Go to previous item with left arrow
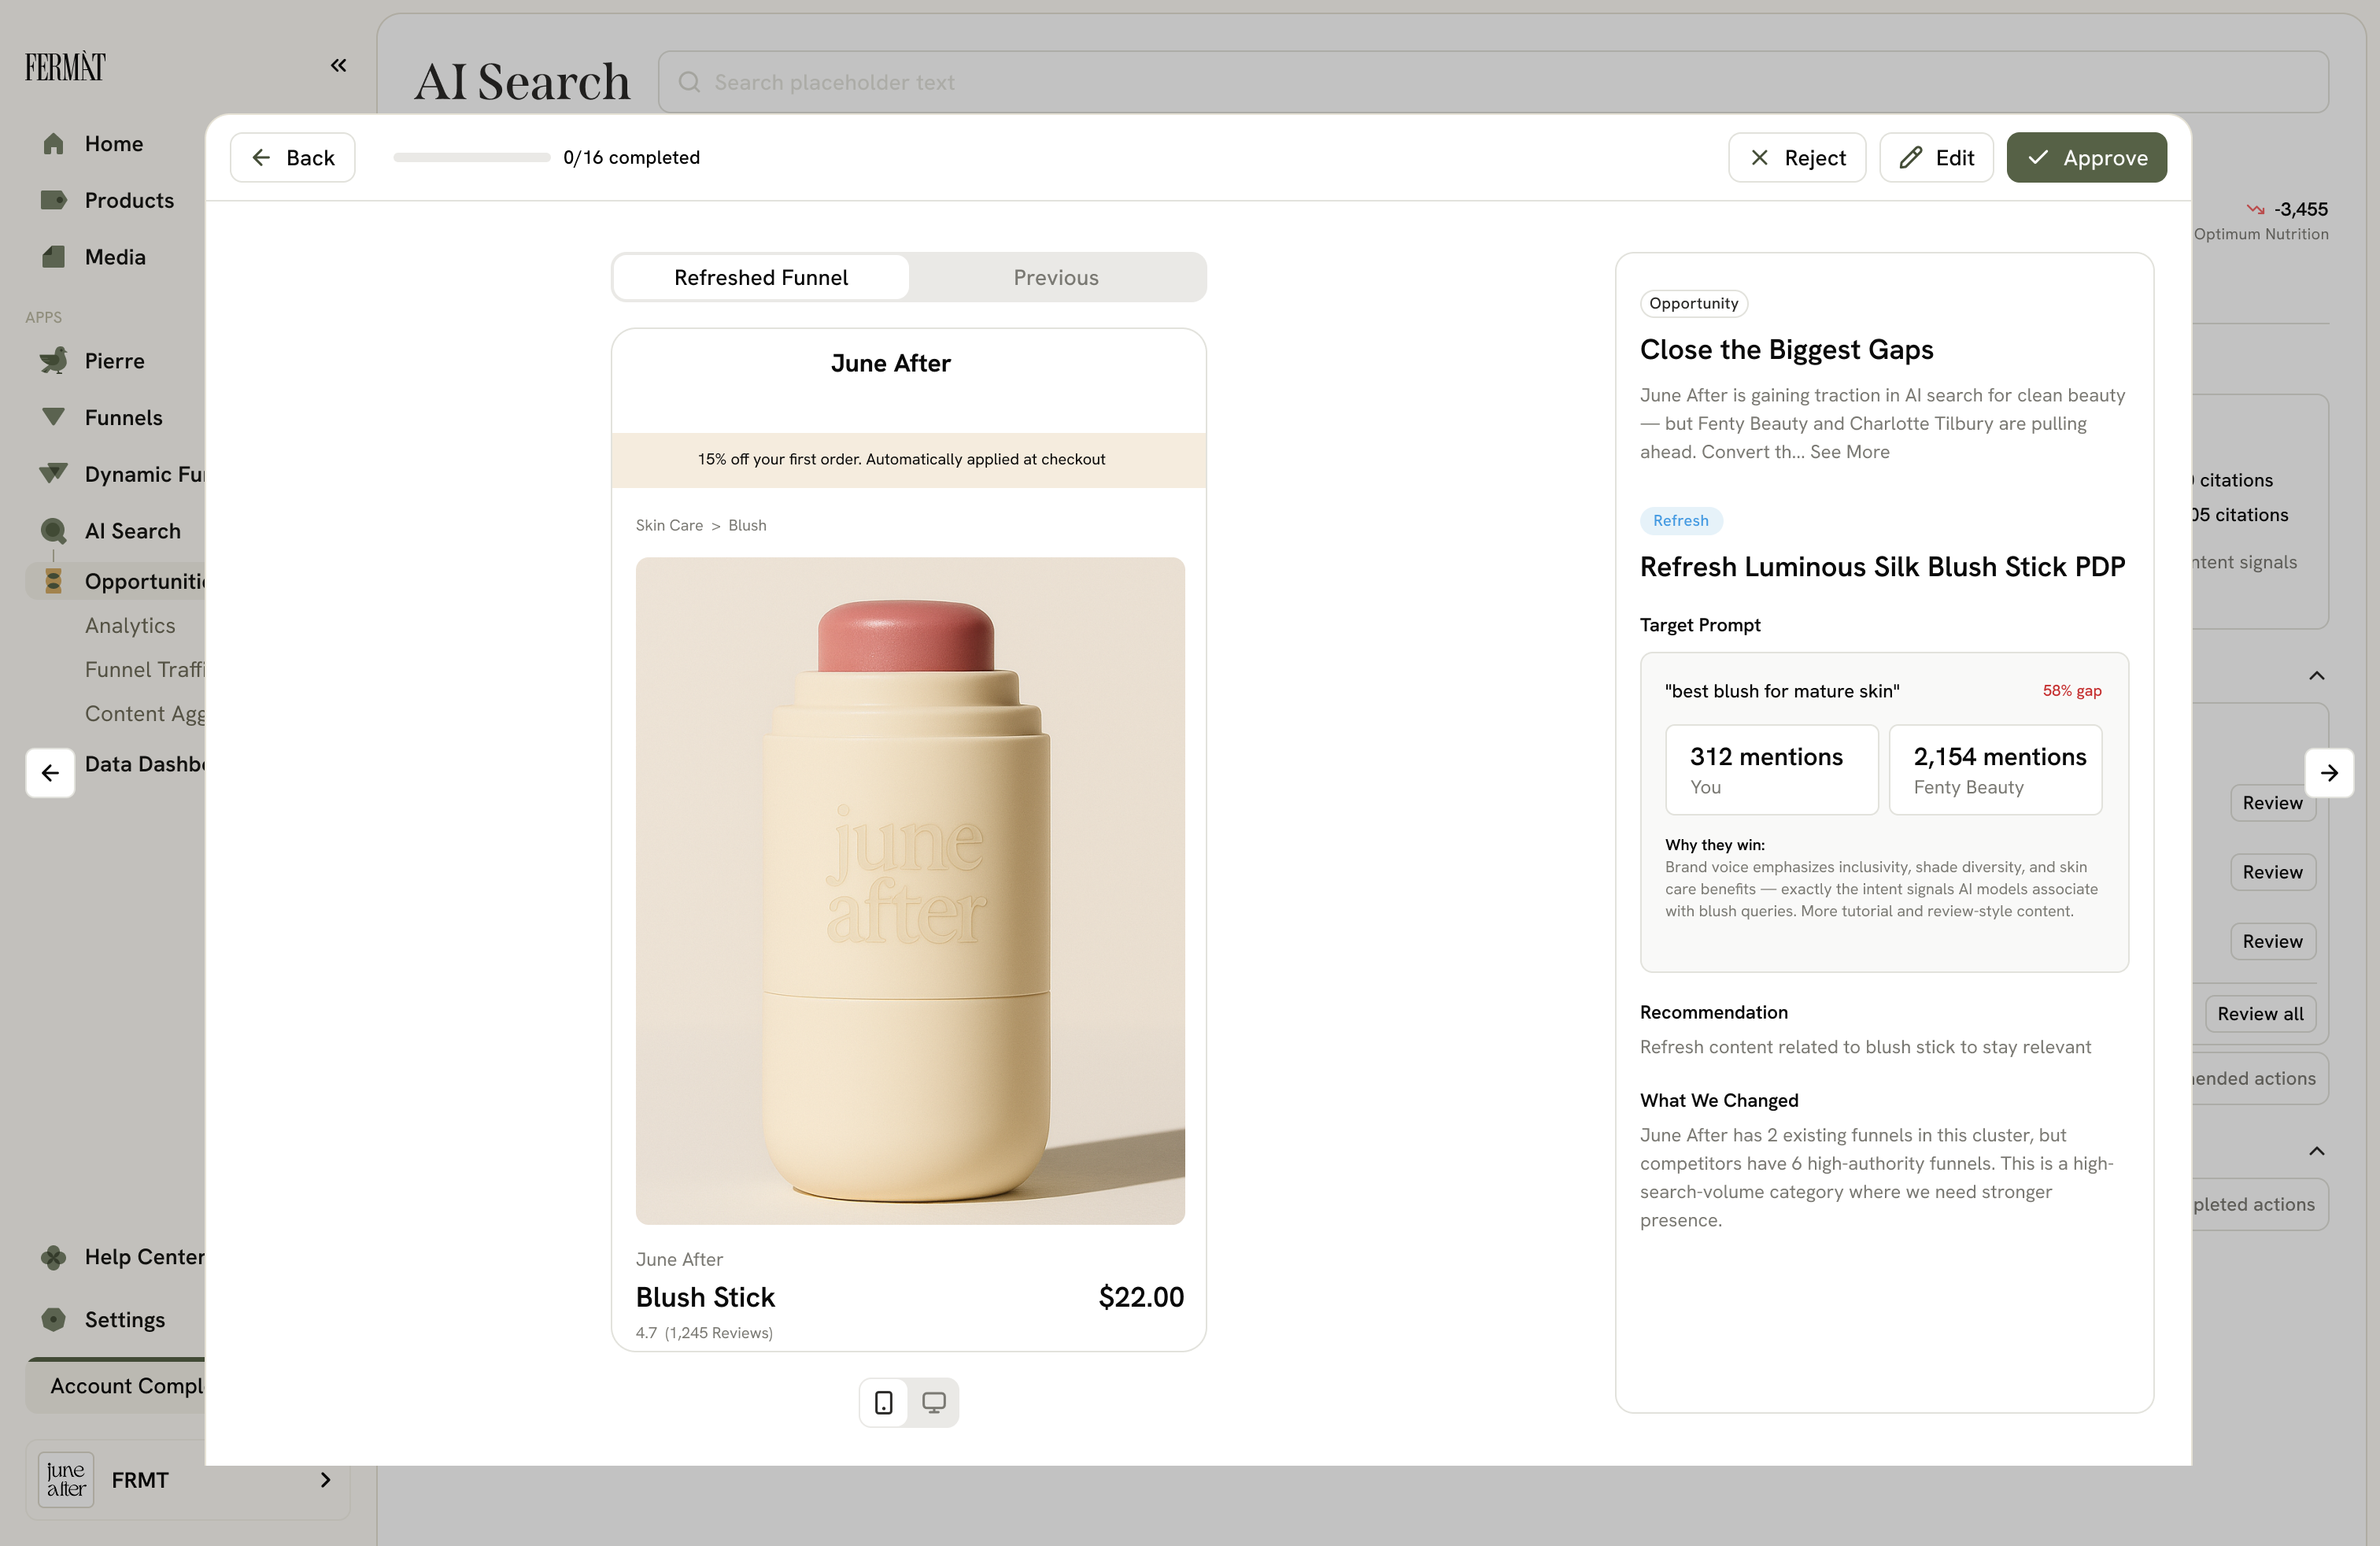The height and width of the screenshot is (1546, 2380). point(50,773)
